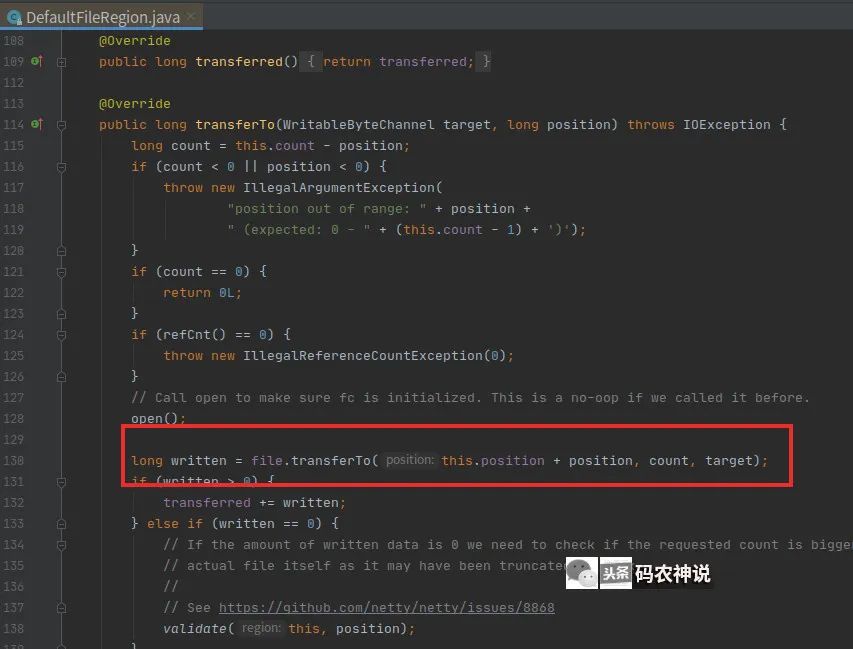
Task: Click @Override annotation on line 113
Action: pyautogui.click(x=134, y=103)
